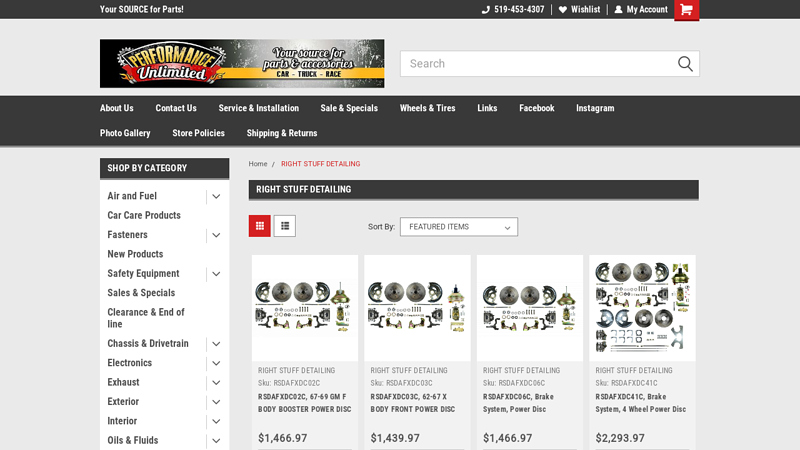Click the Wishlist link
The width and height of the screenshot is (800, 450).
[x=585, y=10]
